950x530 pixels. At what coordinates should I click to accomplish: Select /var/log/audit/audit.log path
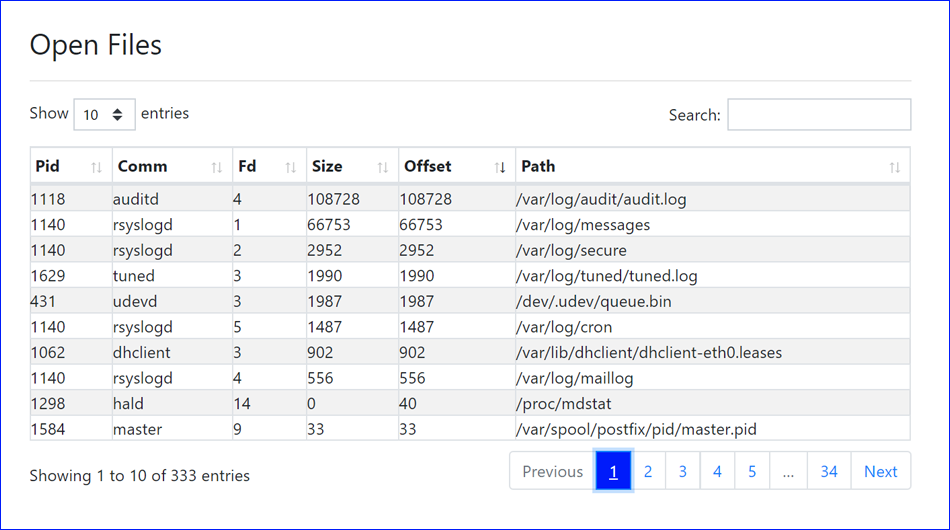point(712,199)
